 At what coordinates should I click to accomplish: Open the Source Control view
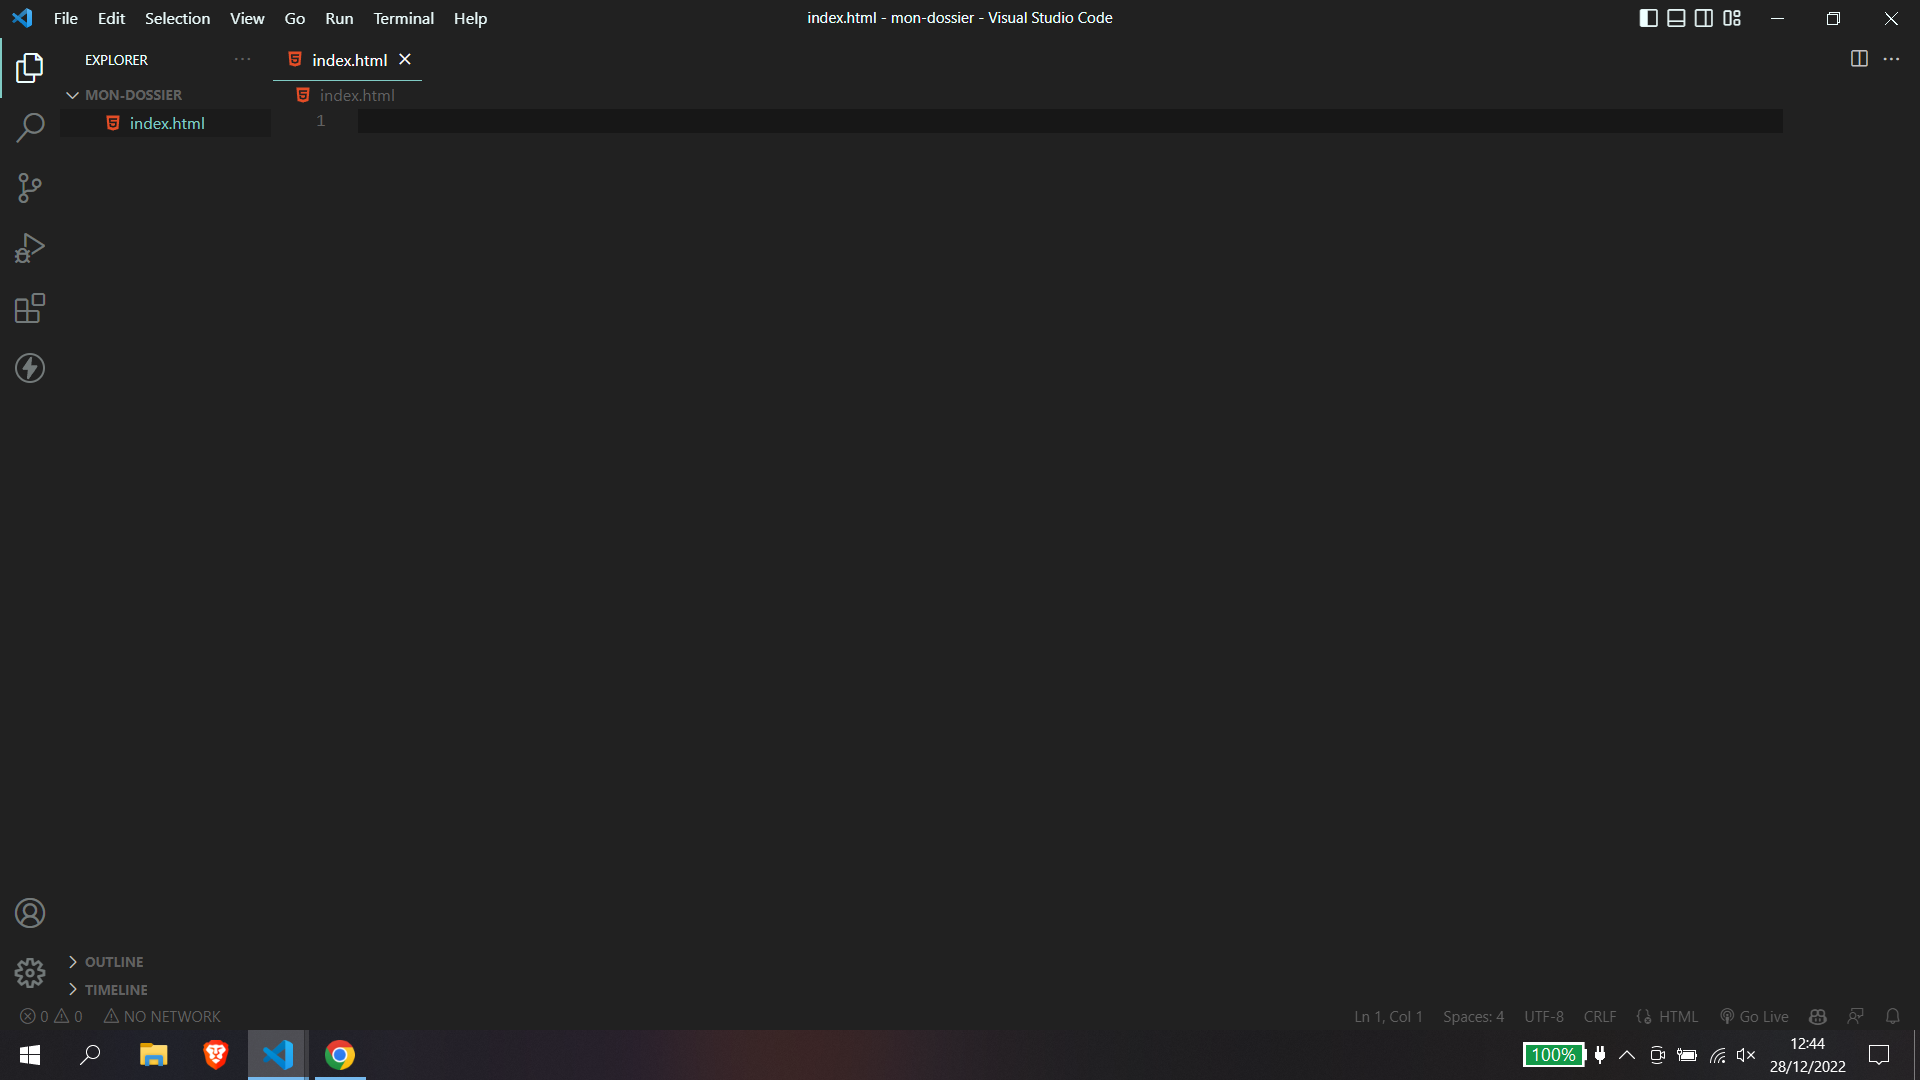click(30, 188)
